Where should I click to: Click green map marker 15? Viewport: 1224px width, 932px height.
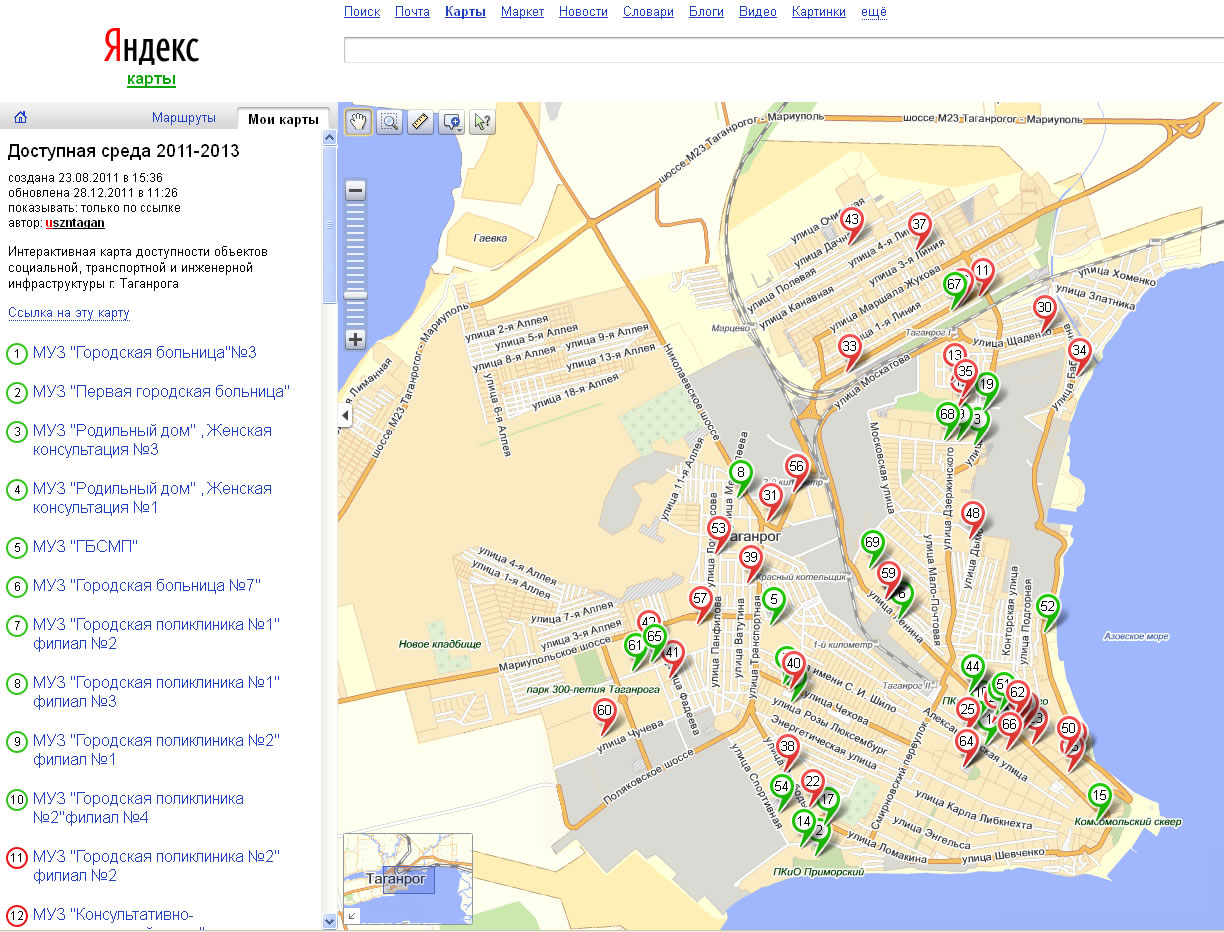point(1100,797)
